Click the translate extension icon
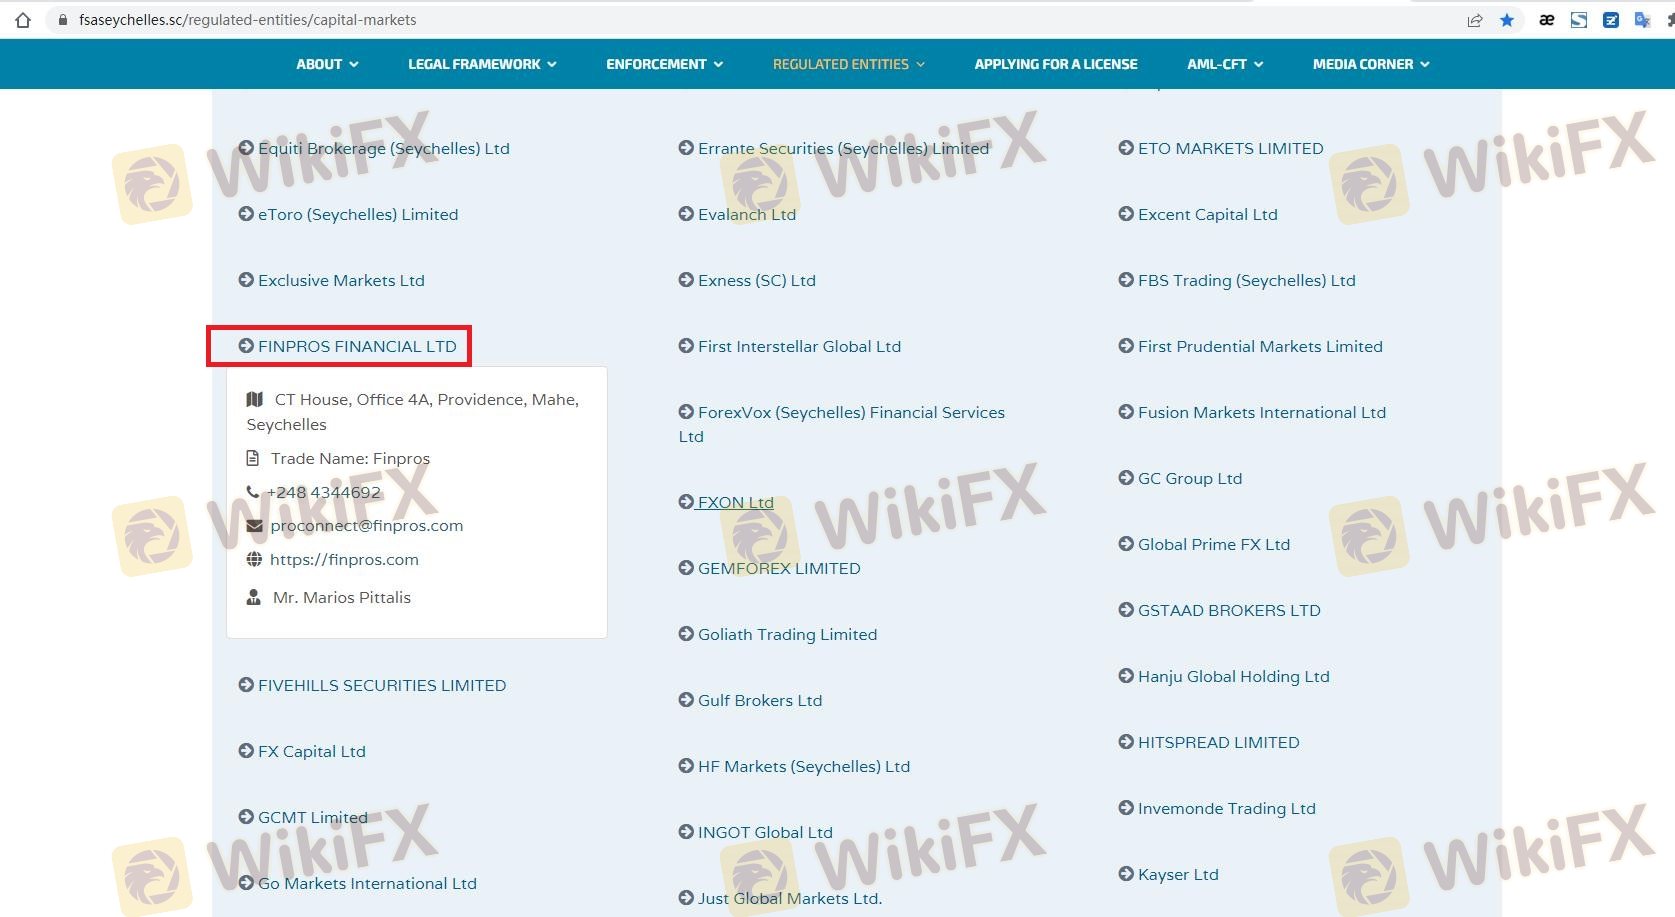The image size is (1675, 917). pyautogui.click(x=1641, y=20)
